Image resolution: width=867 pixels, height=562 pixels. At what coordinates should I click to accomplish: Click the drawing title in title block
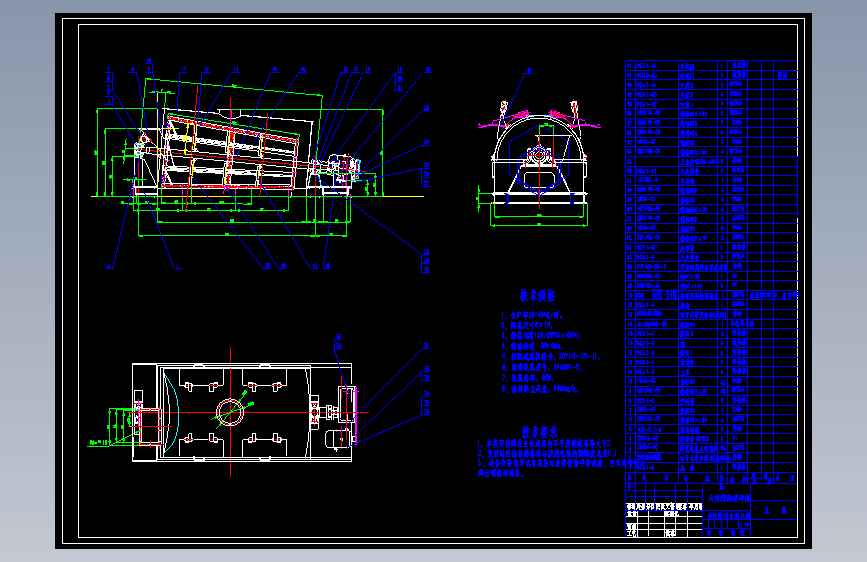click(x=729, y=498)
